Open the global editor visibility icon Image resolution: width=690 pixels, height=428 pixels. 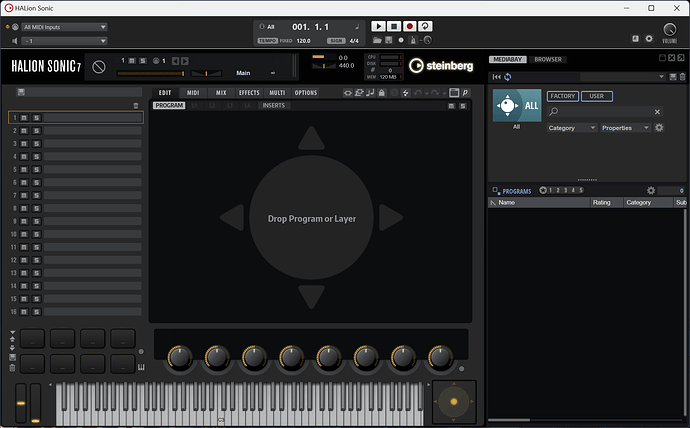(348, 93)
